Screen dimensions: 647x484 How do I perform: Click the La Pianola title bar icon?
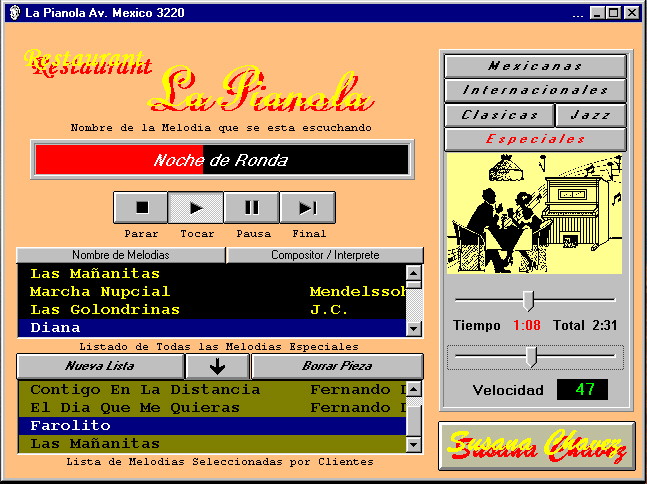click(14, 13)
